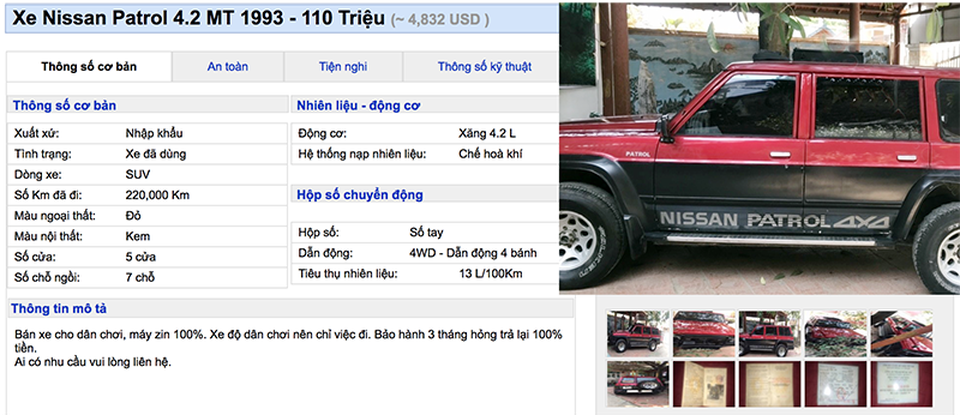Select the yellowed two-page document thumbnail
This screenshot has height=415, width=960.
point(770,384)
